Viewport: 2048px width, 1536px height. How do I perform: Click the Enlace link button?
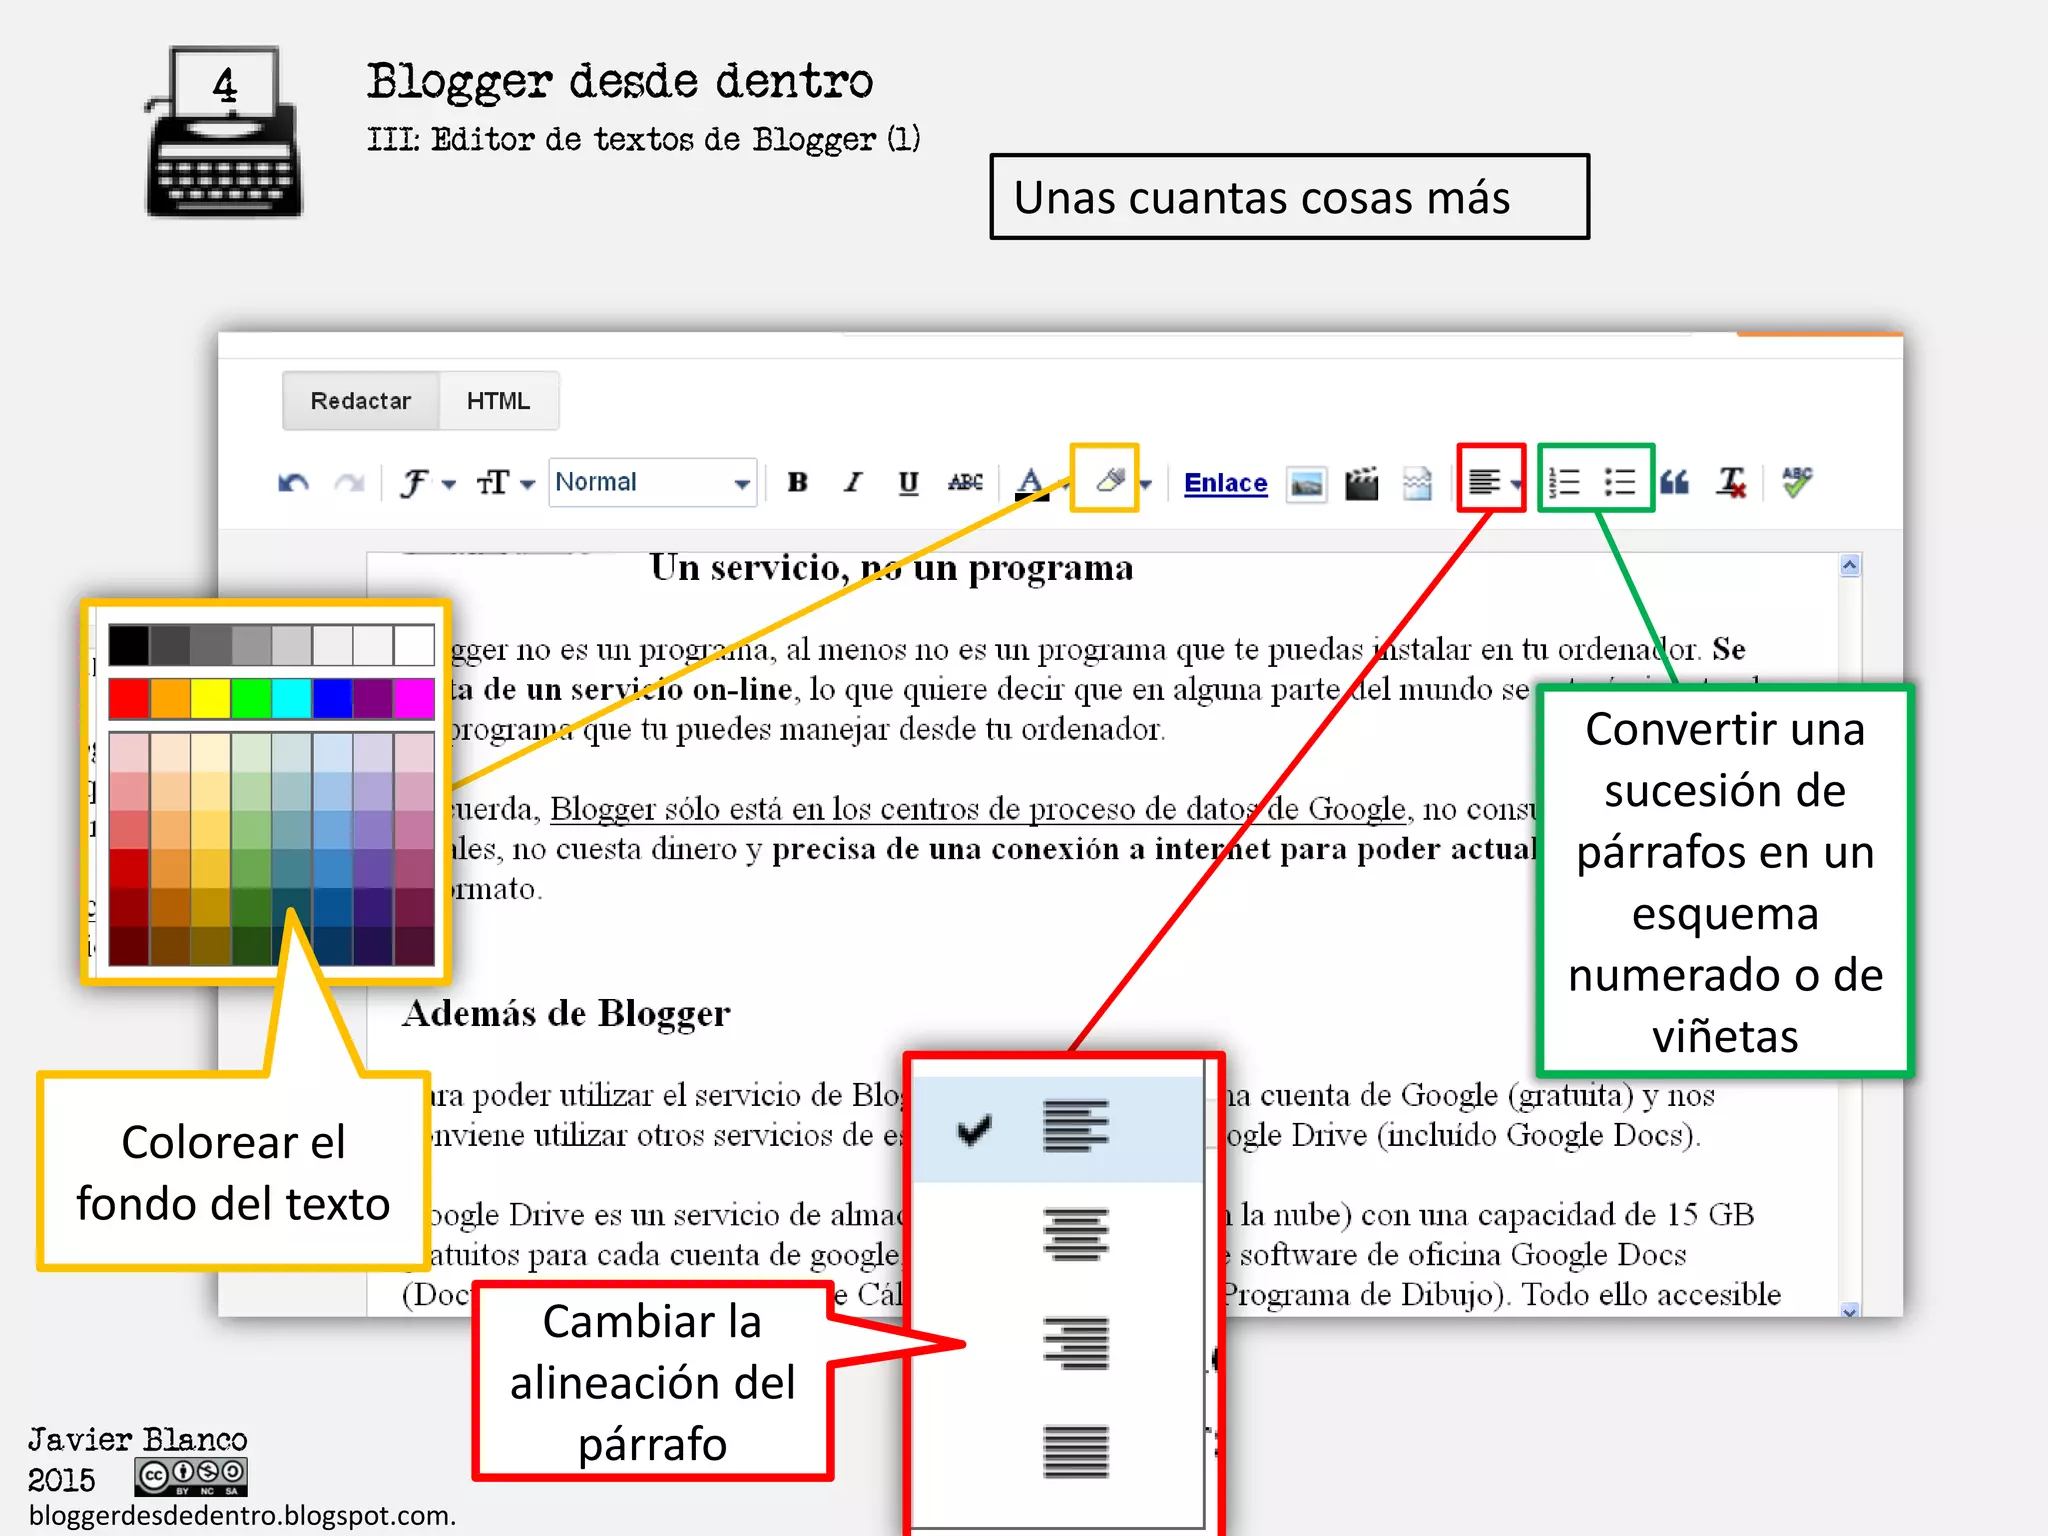(x=1225, y=484)
